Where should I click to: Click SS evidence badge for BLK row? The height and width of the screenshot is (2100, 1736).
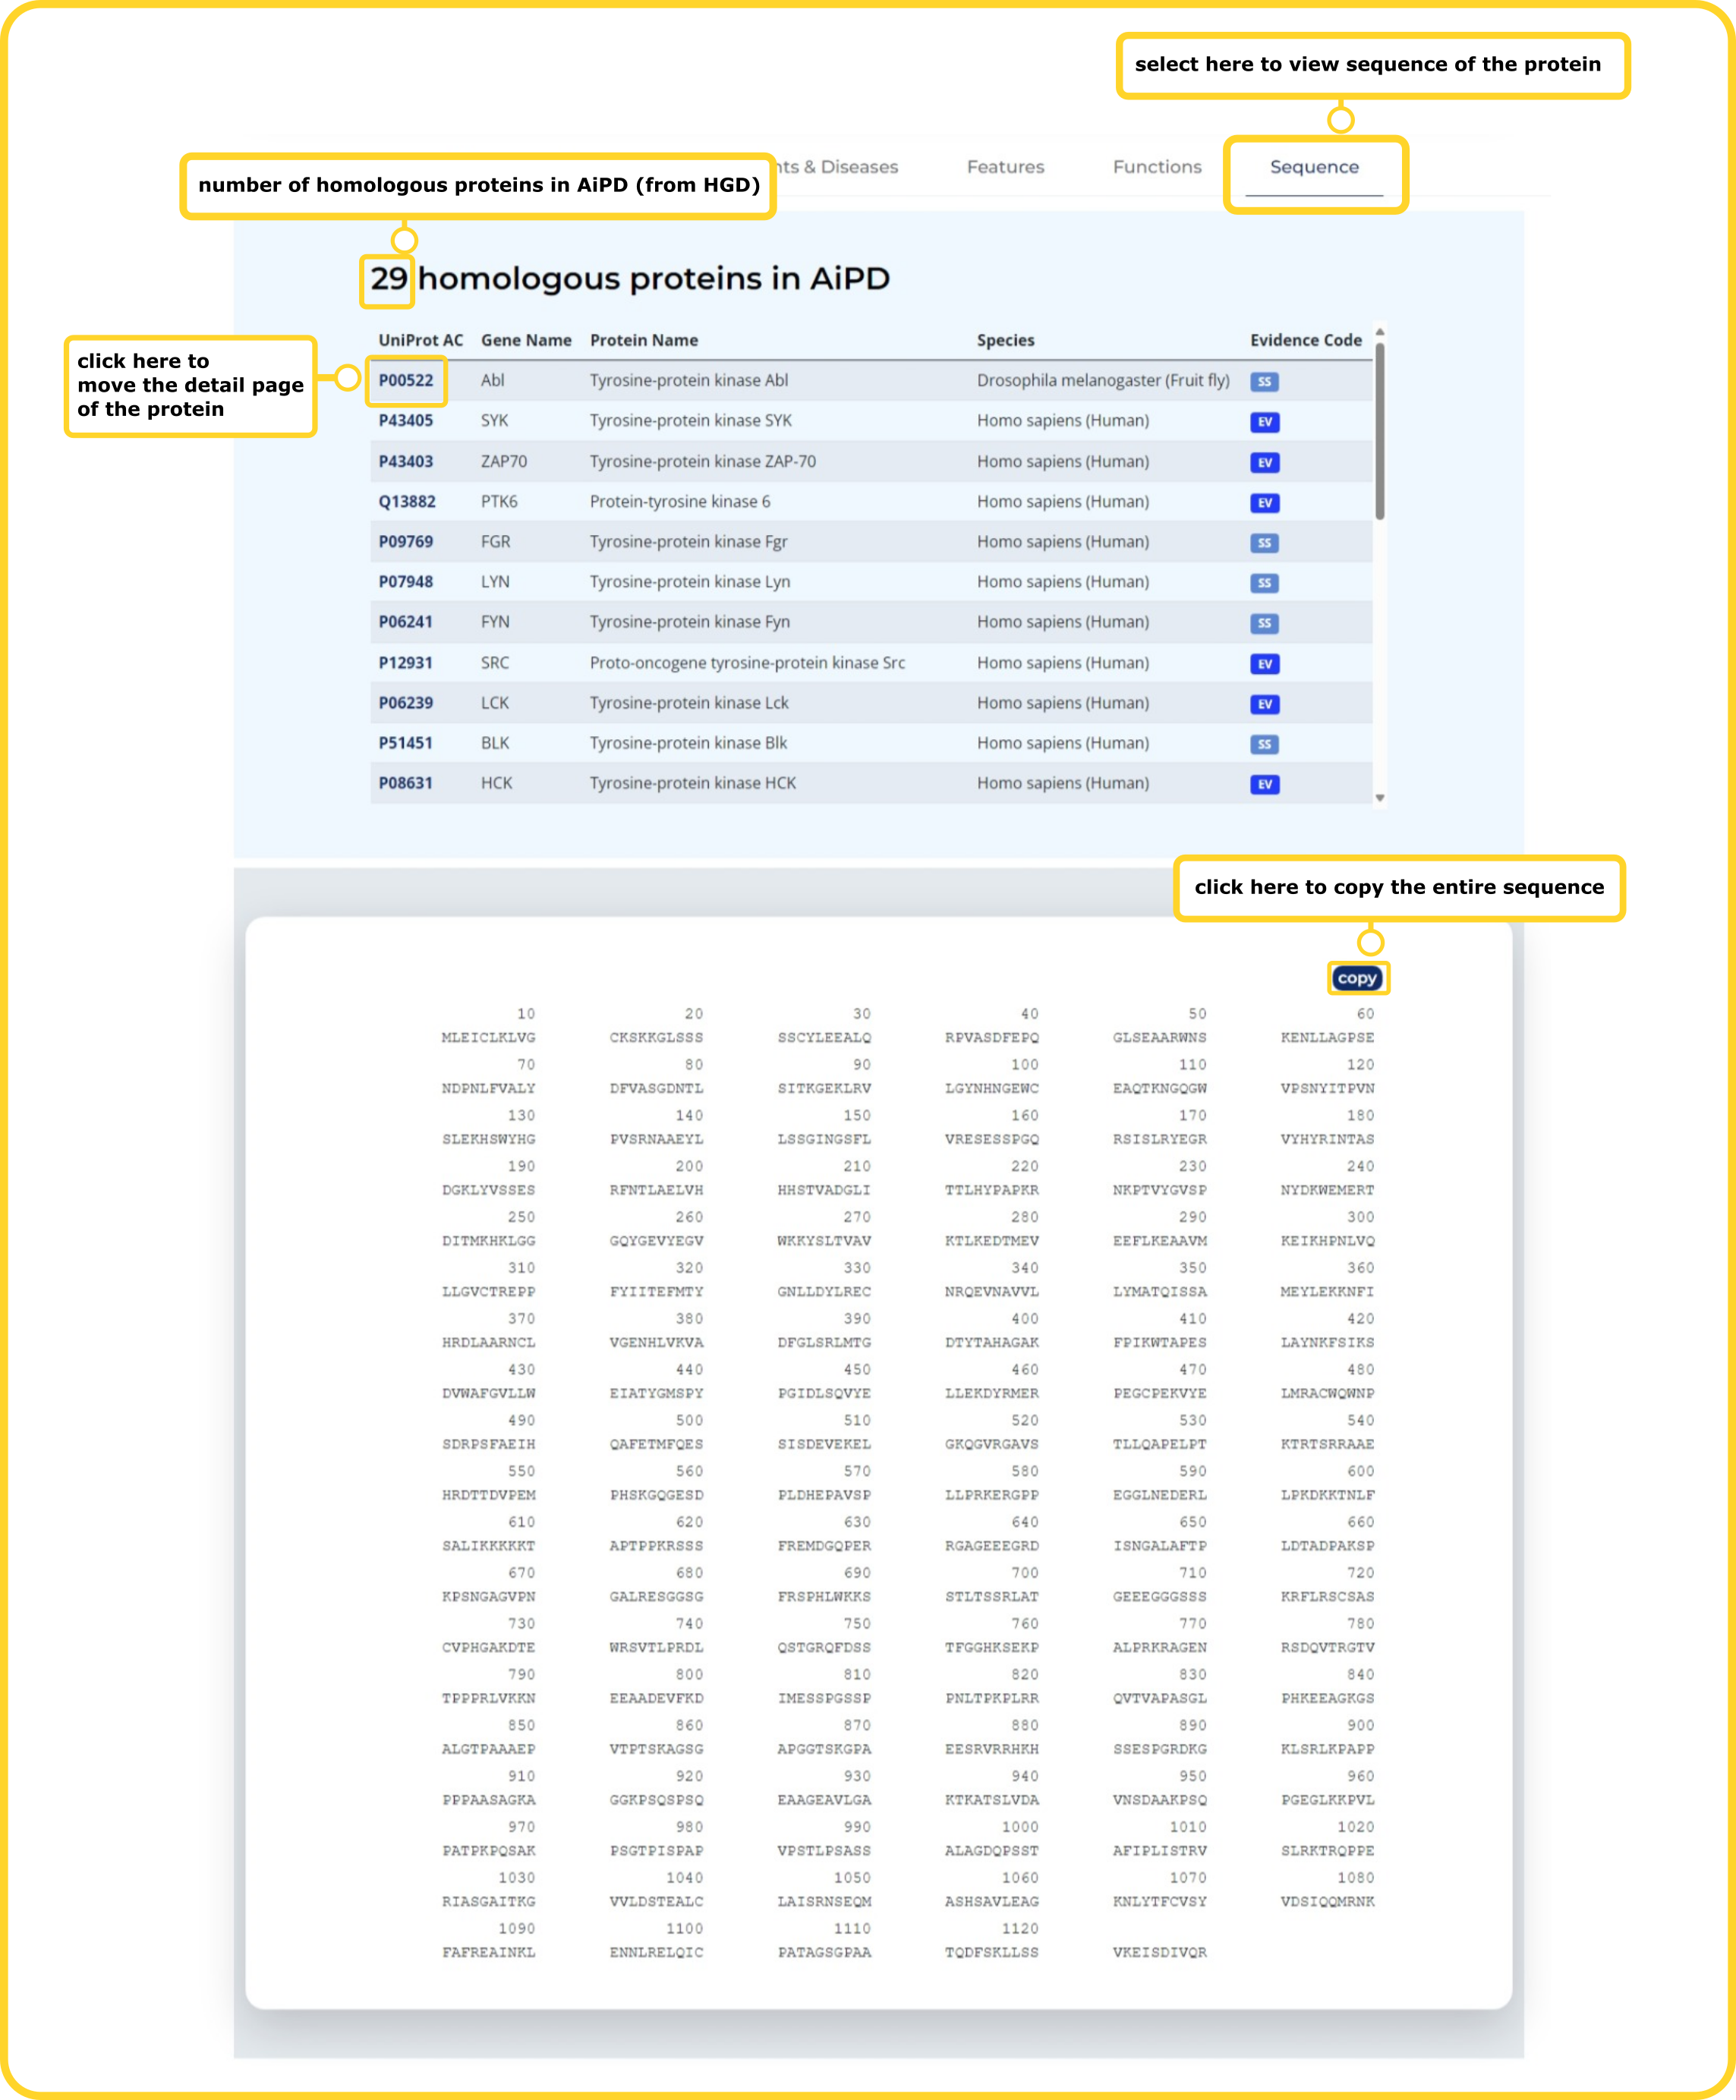click(x=1265, y=744)
